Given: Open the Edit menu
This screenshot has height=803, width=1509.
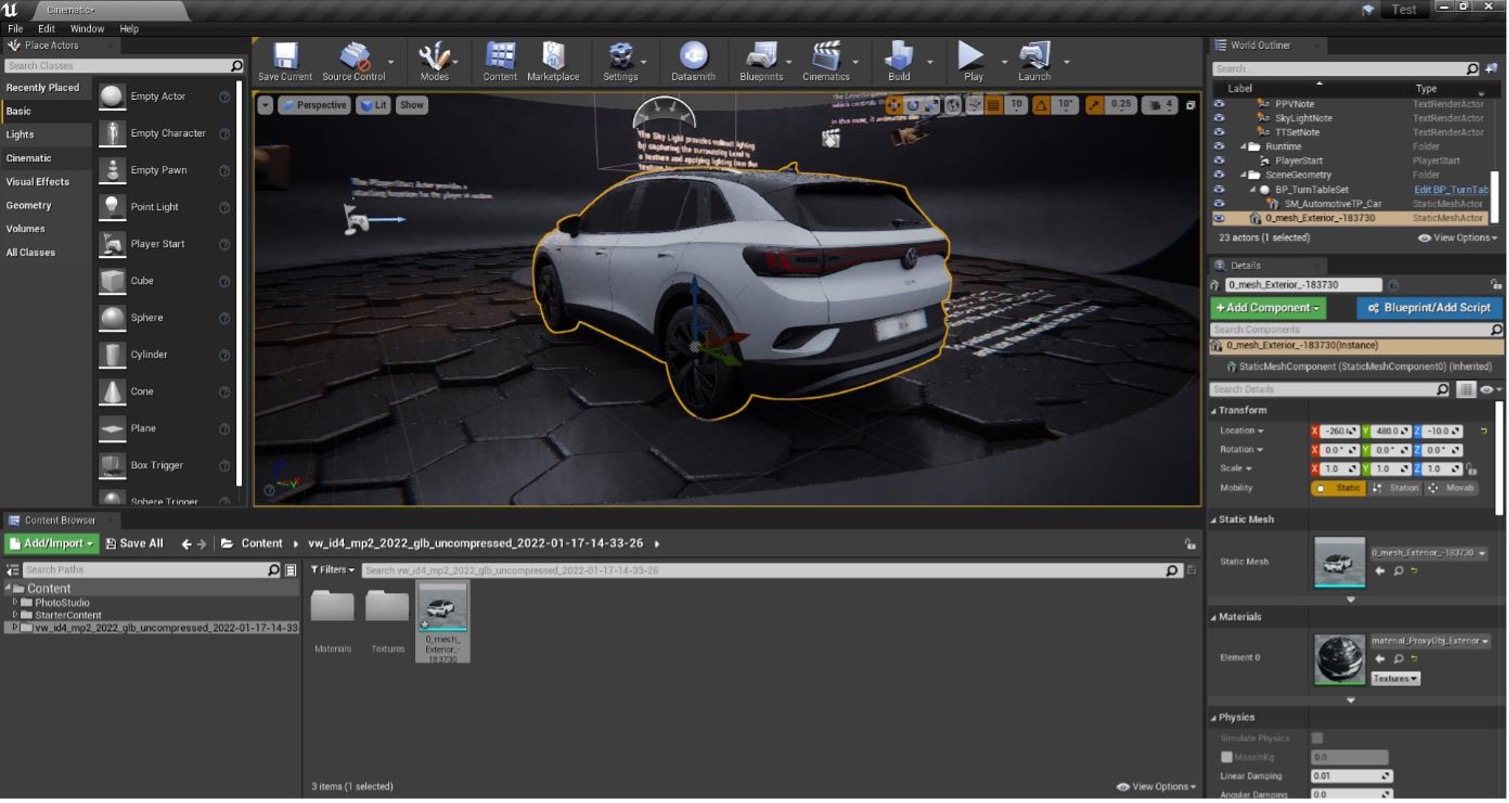Looking at the screenshot, I should click(x=47, y=29).
